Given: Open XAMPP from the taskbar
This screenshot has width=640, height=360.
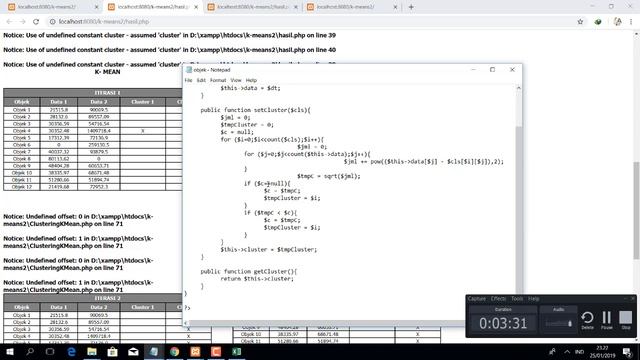Looking at the screenshot, I should (x=196, y=351).
